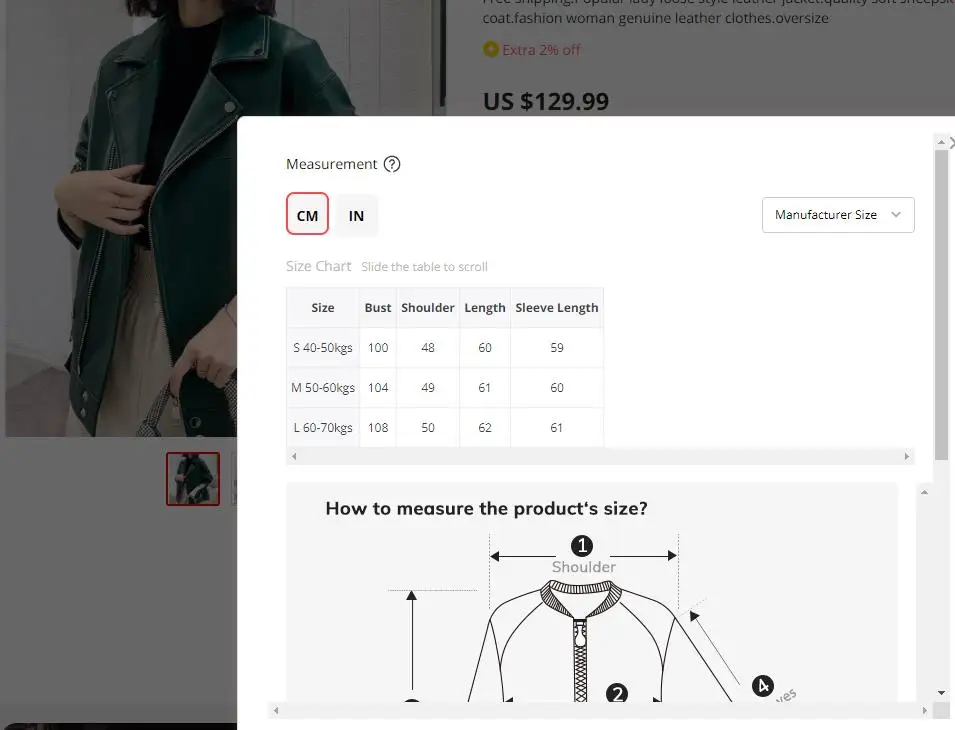Click the Bust column header

[378, 308]
